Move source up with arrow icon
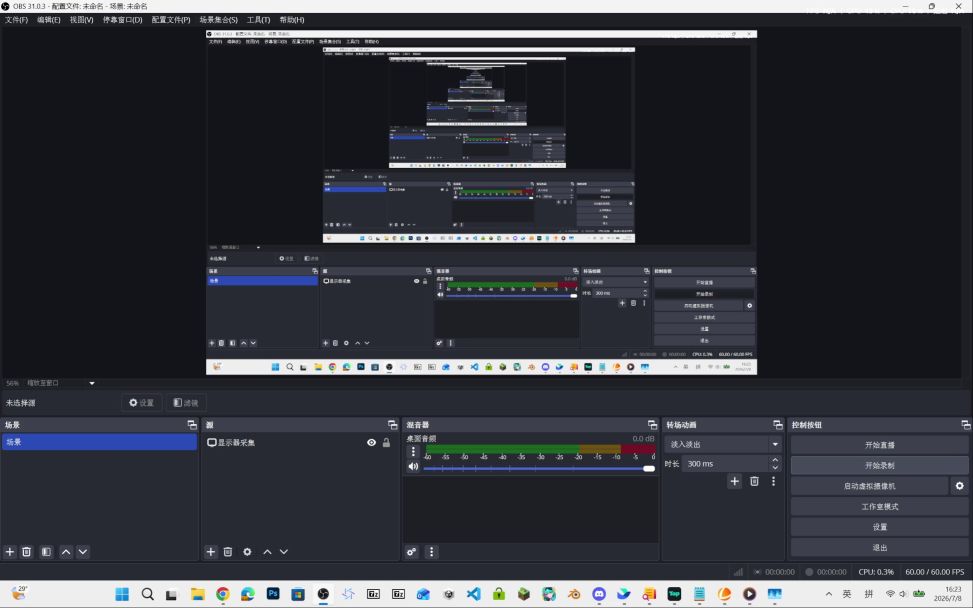 tap(267, 552)
